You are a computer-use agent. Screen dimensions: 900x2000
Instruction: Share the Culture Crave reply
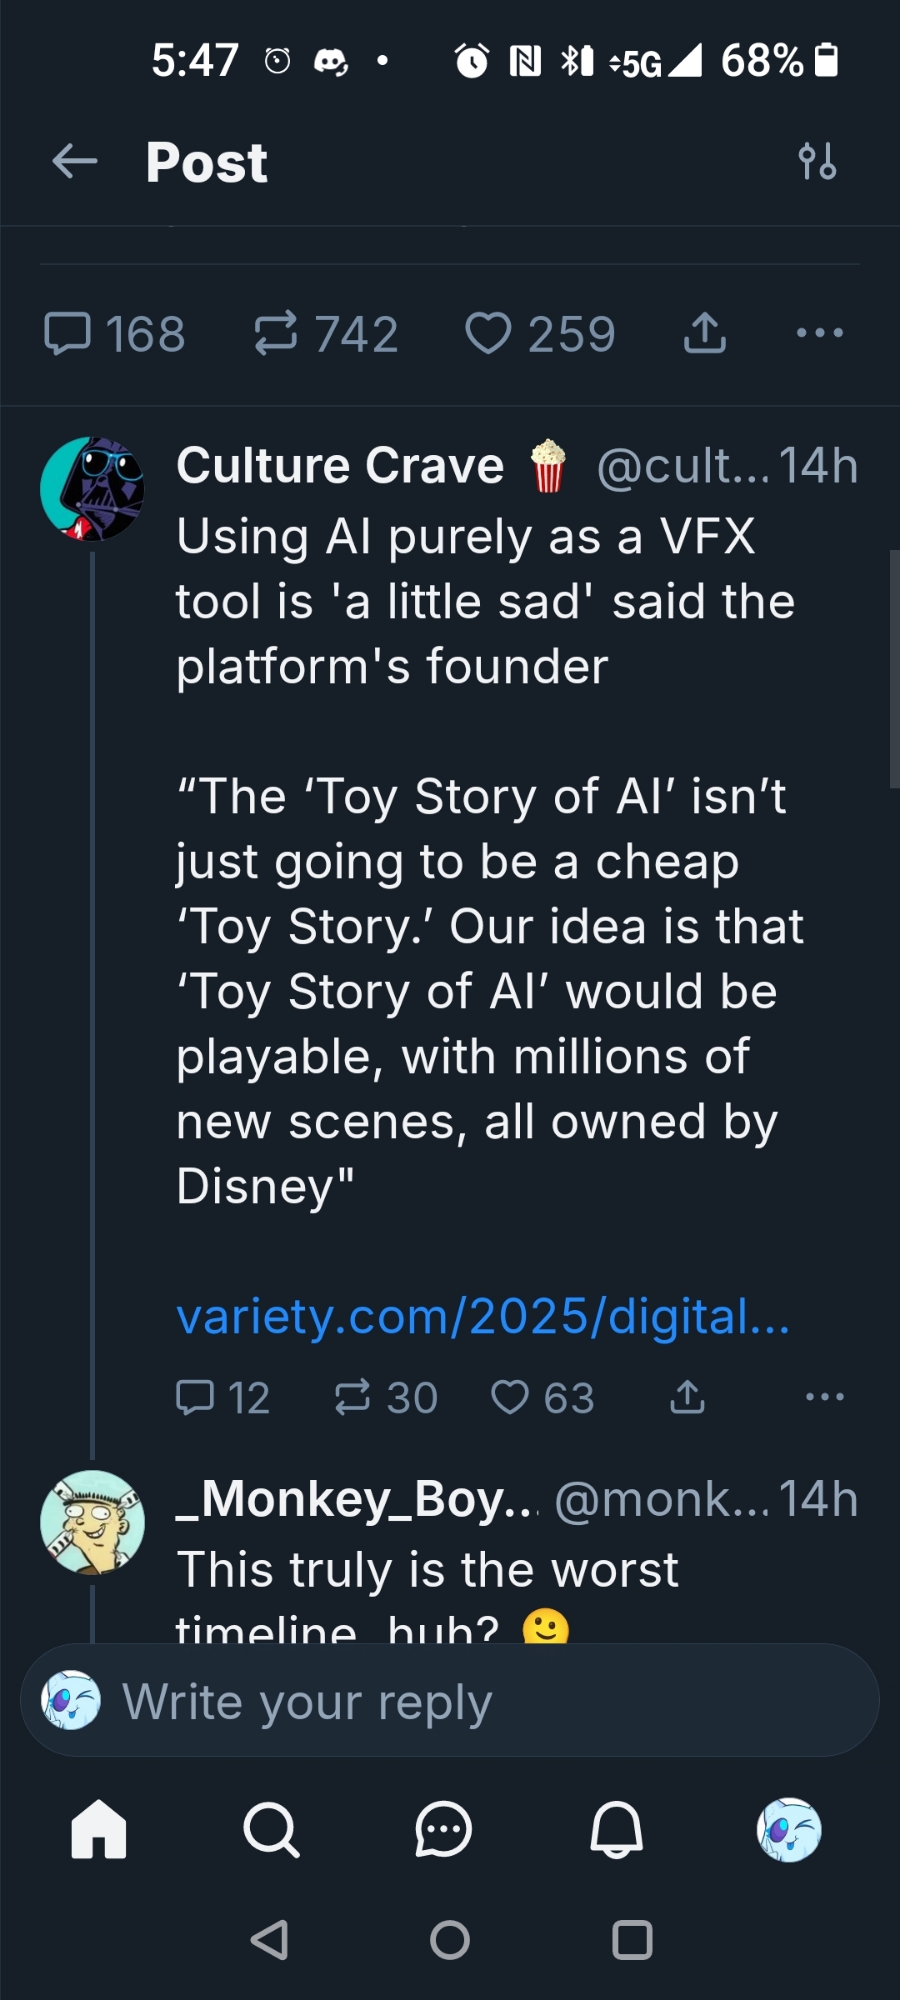(x=687, y=1397)
